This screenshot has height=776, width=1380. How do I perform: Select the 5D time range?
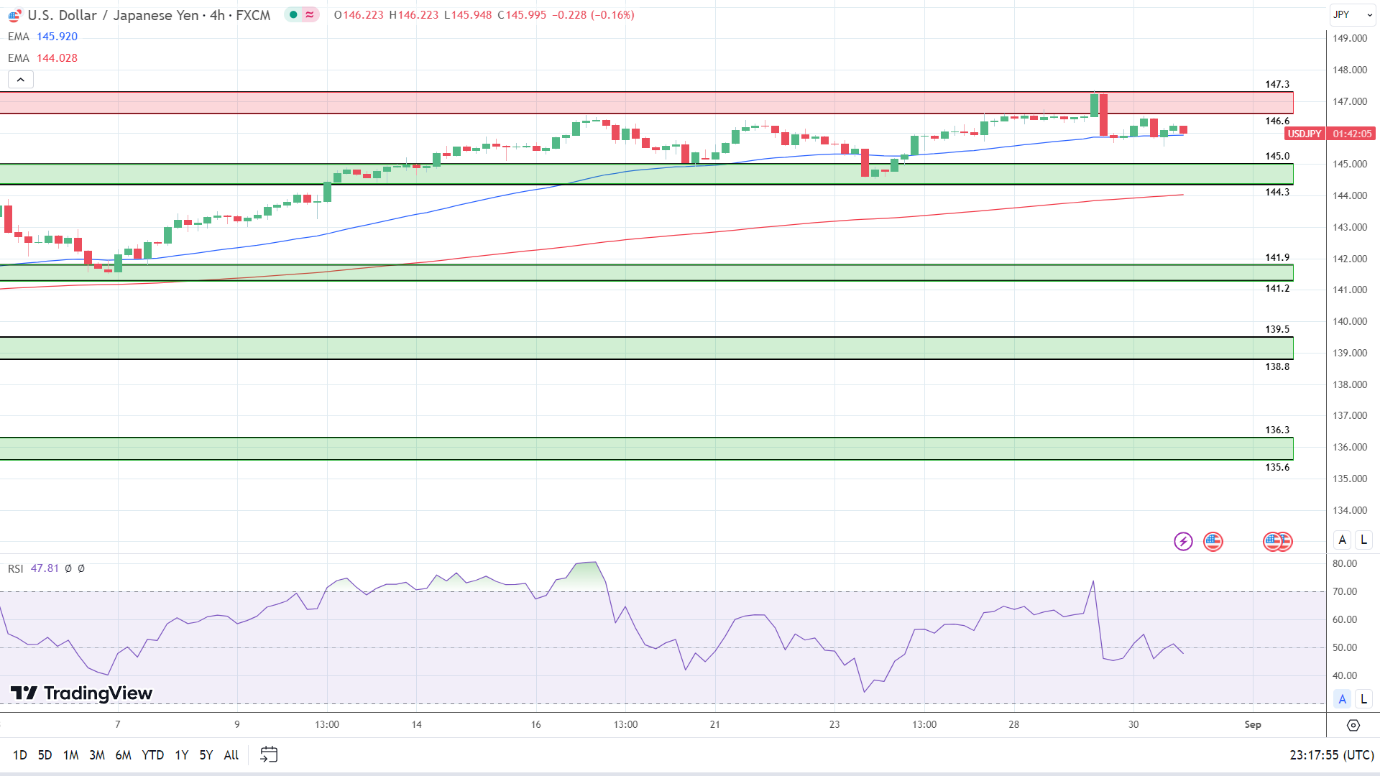coord(45,755)
